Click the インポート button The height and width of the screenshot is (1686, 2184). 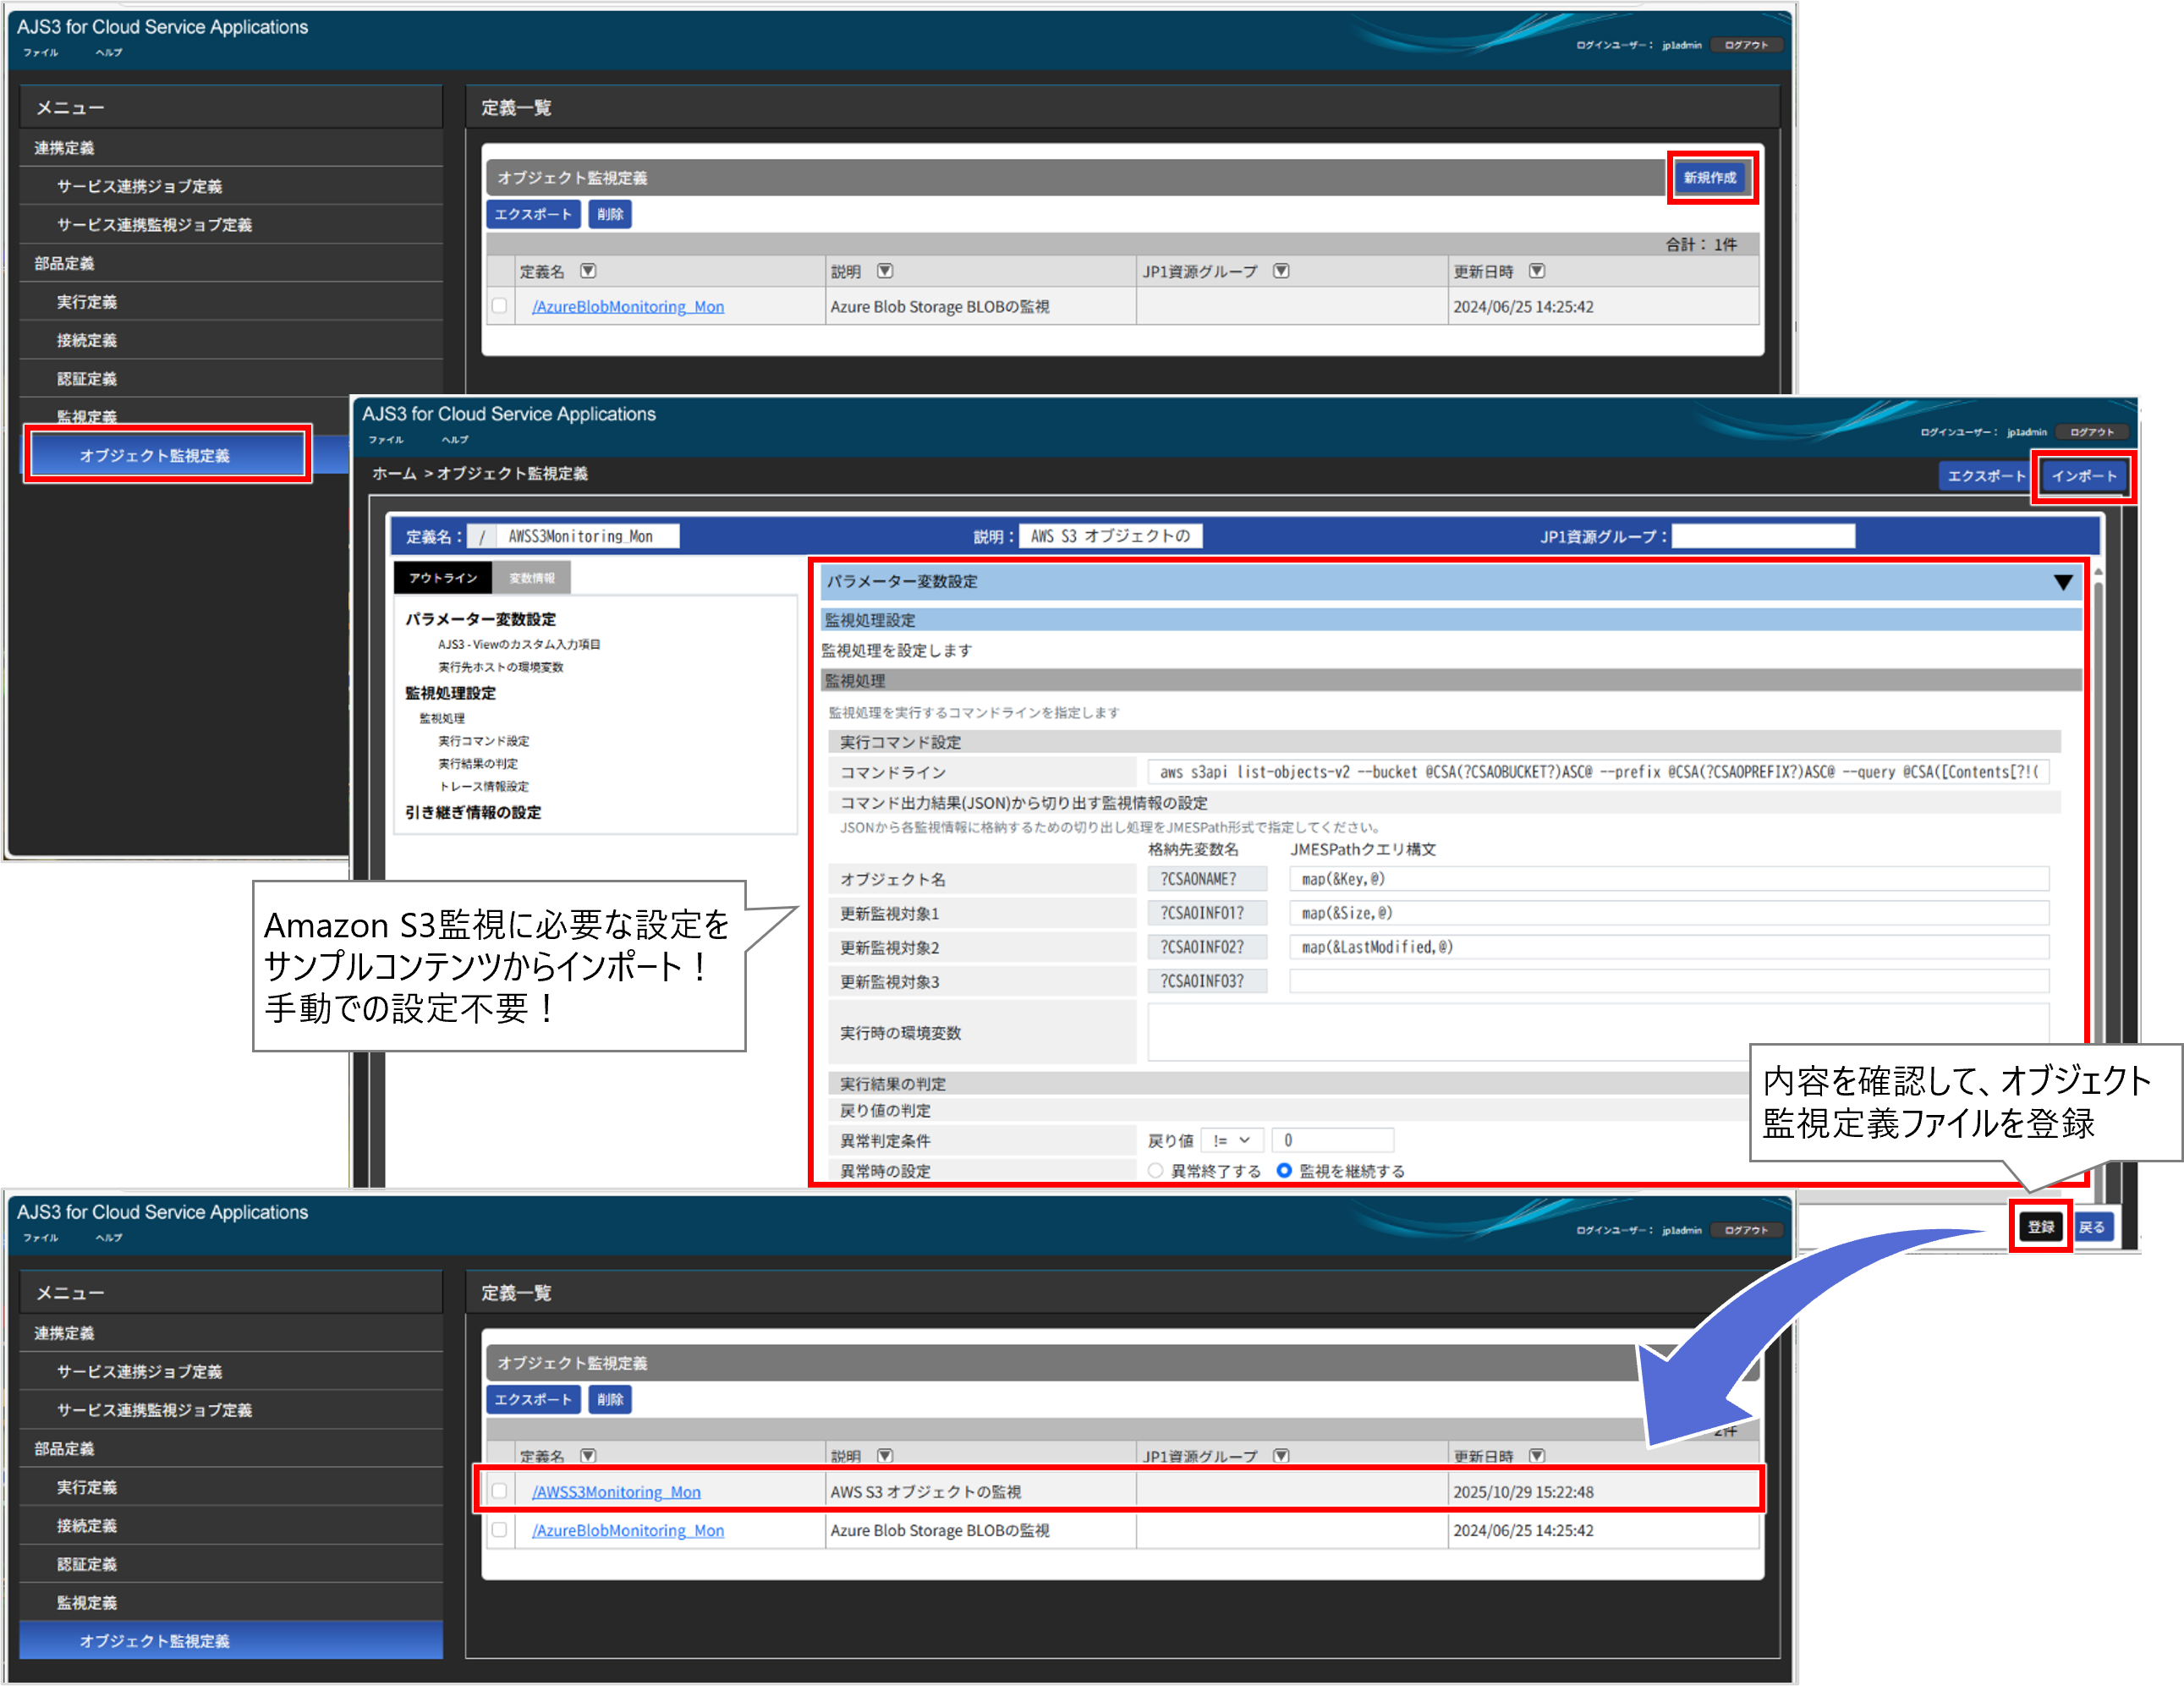2083,476
